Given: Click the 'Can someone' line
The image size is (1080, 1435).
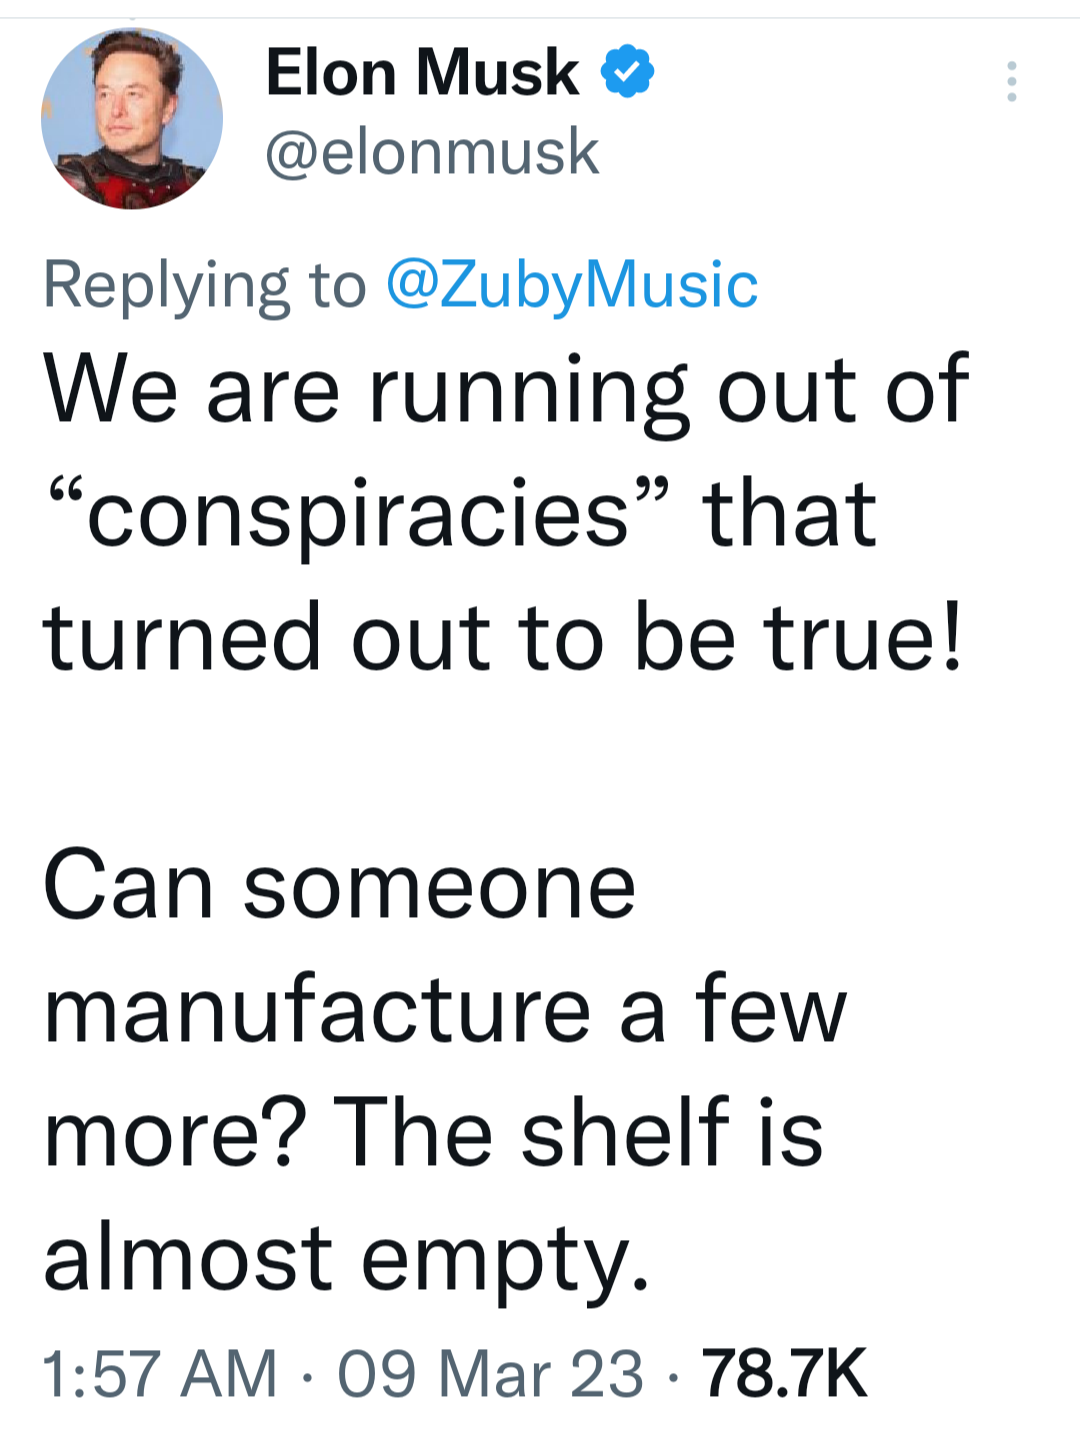Looking at the screenshot, I should pos(339,886).
